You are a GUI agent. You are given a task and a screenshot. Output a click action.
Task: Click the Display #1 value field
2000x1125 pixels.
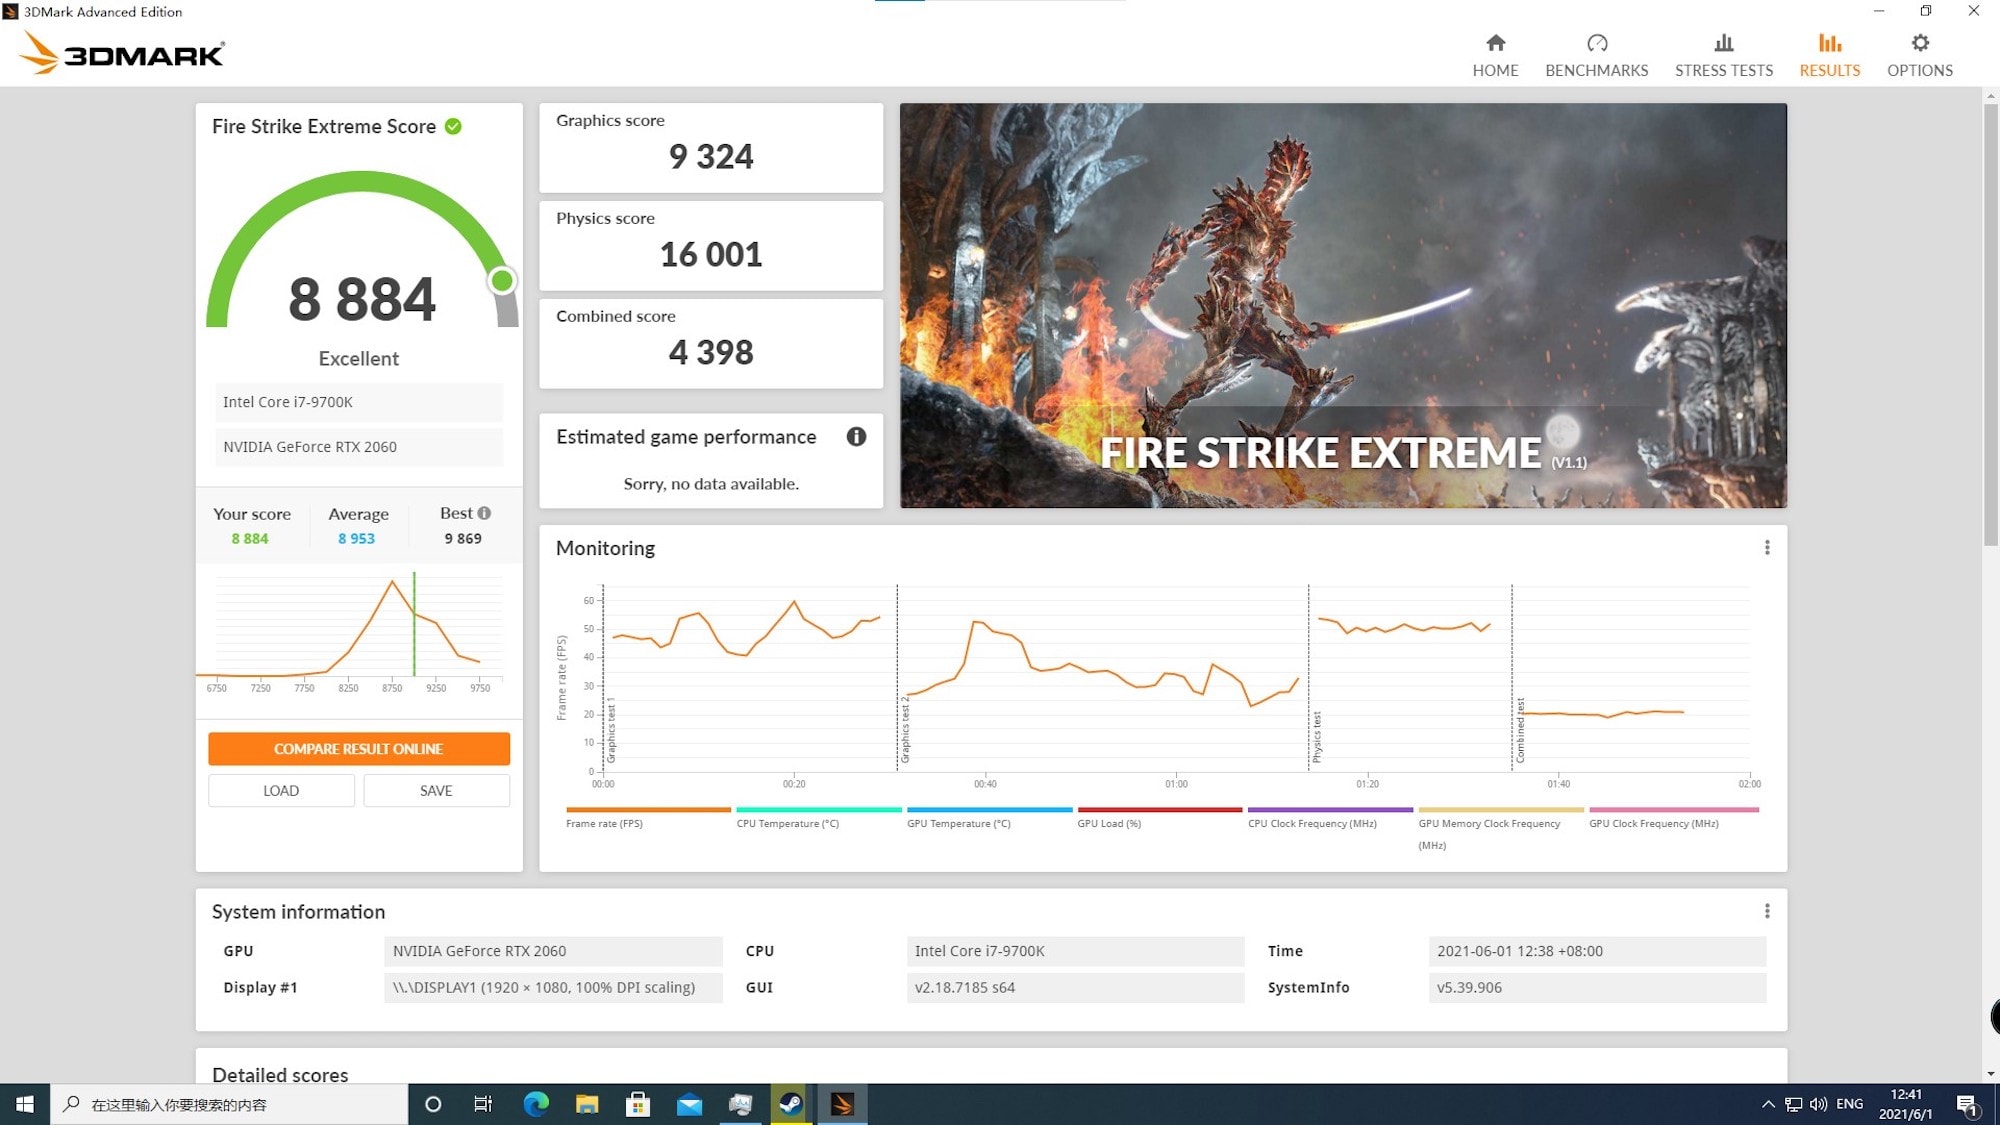pyautogui.click(x=553, y=987)
